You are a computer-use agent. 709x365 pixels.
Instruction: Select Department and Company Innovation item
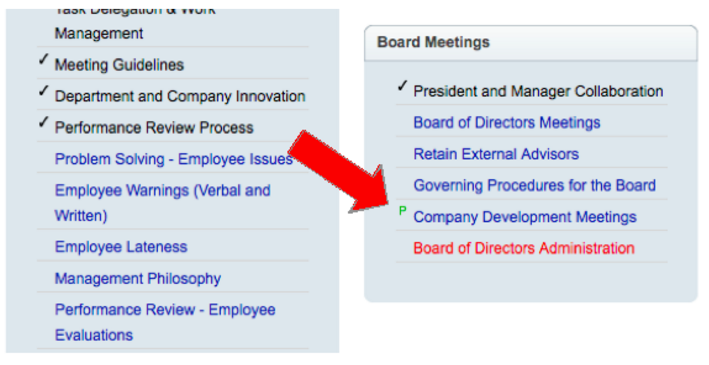180,96
